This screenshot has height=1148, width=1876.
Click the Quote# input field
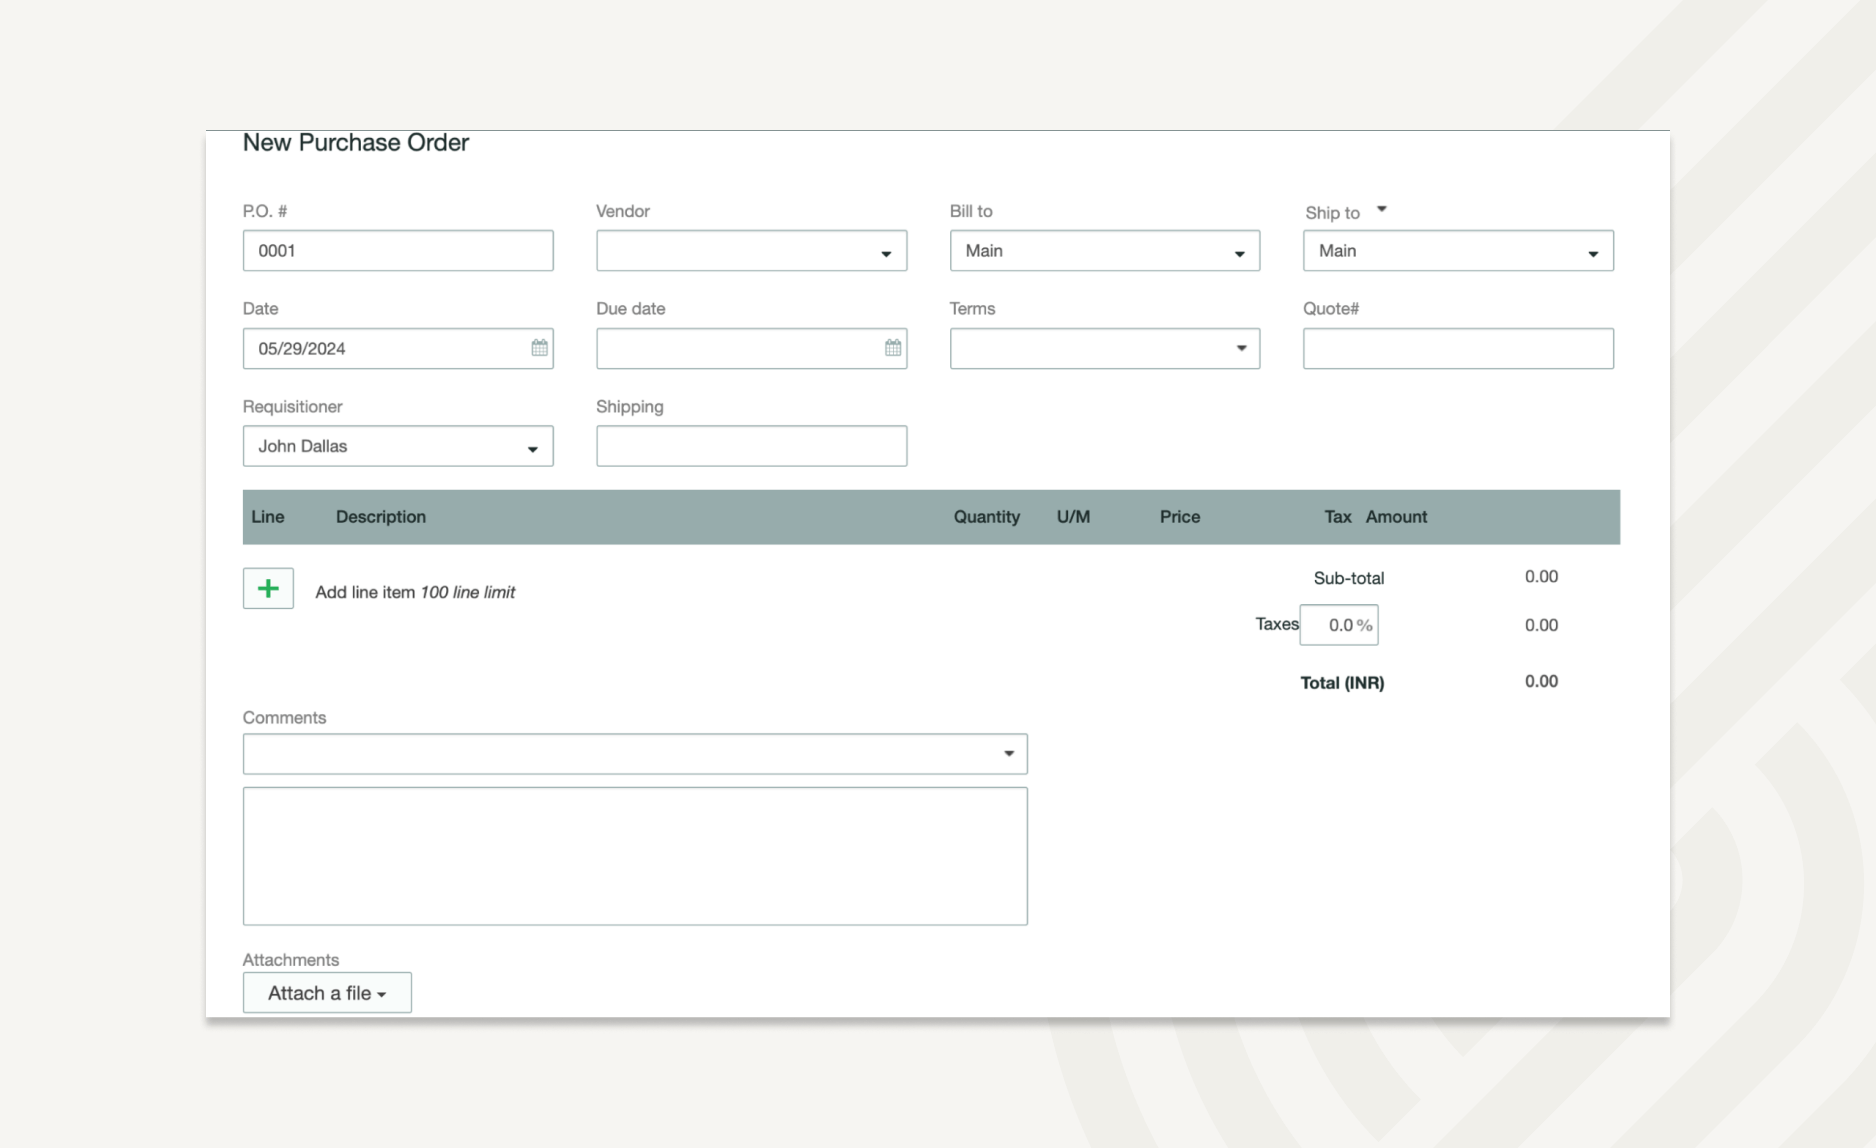(1458, 349)
